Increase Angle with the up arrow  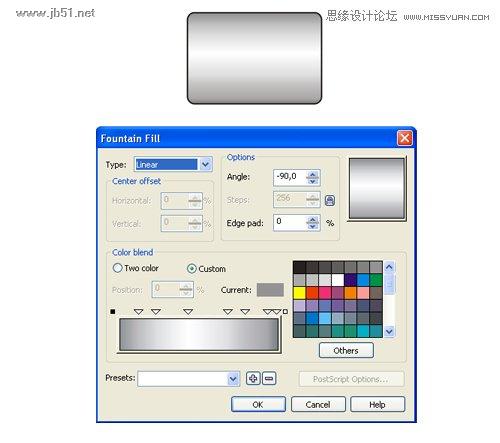[312, 174]
